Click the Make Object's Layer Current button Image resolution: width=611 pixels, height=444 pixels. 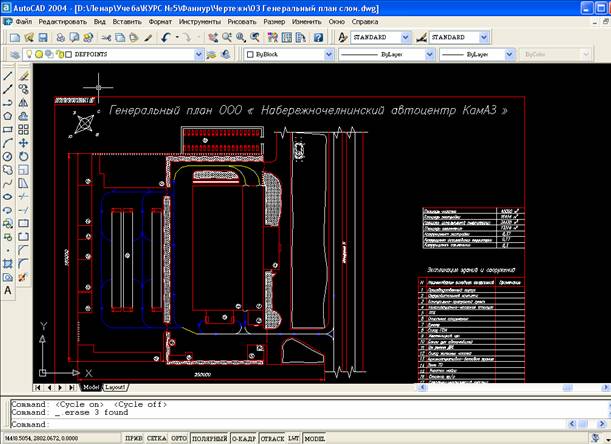212,55
